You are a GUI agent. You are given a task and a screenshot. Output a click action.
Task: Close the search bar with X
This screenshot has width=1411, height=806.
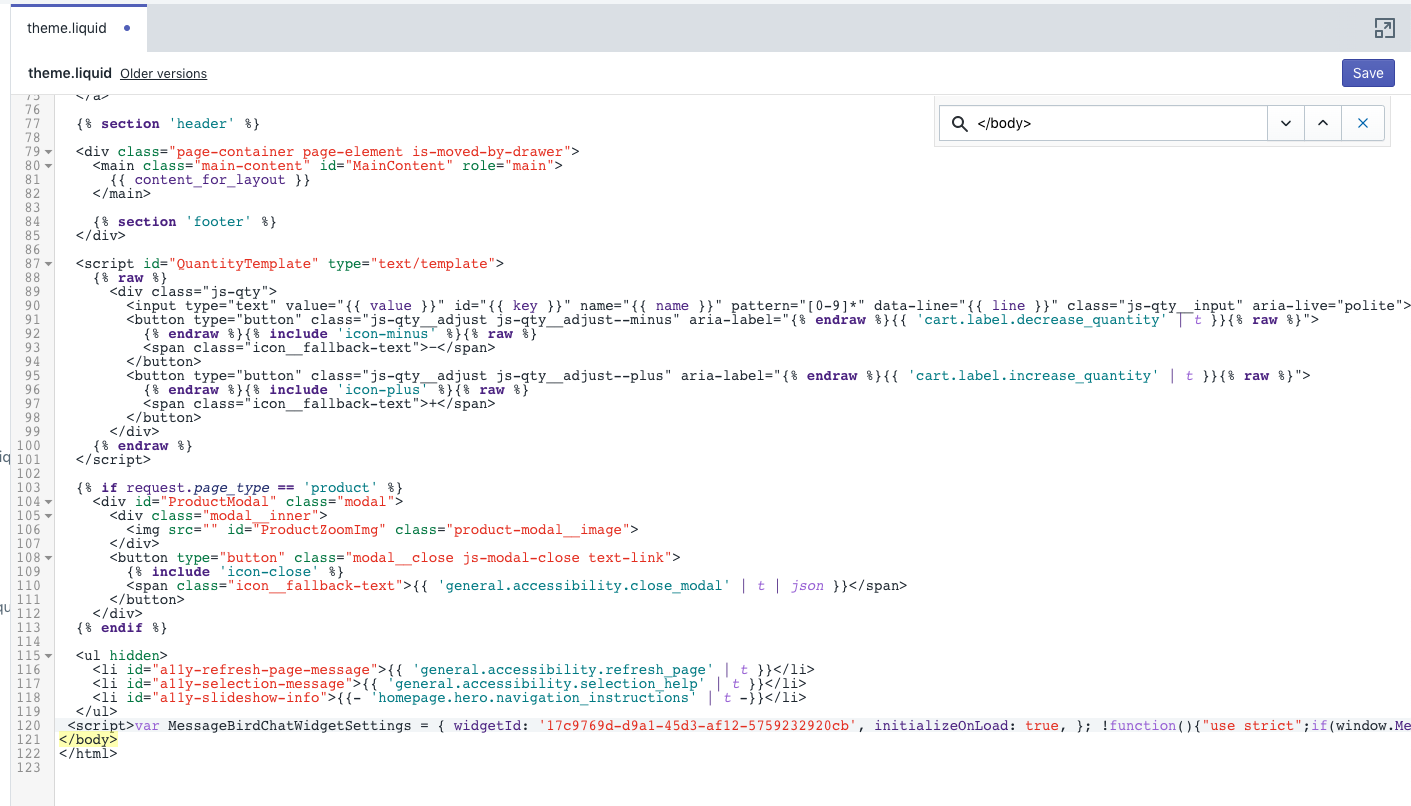[x=1363, y=124]
